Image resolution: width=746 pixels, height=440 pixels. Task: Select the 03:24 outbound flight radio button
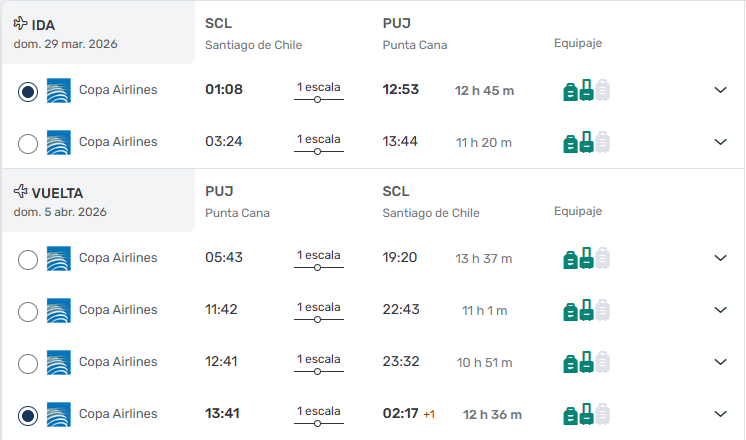[x=28, y=143]
